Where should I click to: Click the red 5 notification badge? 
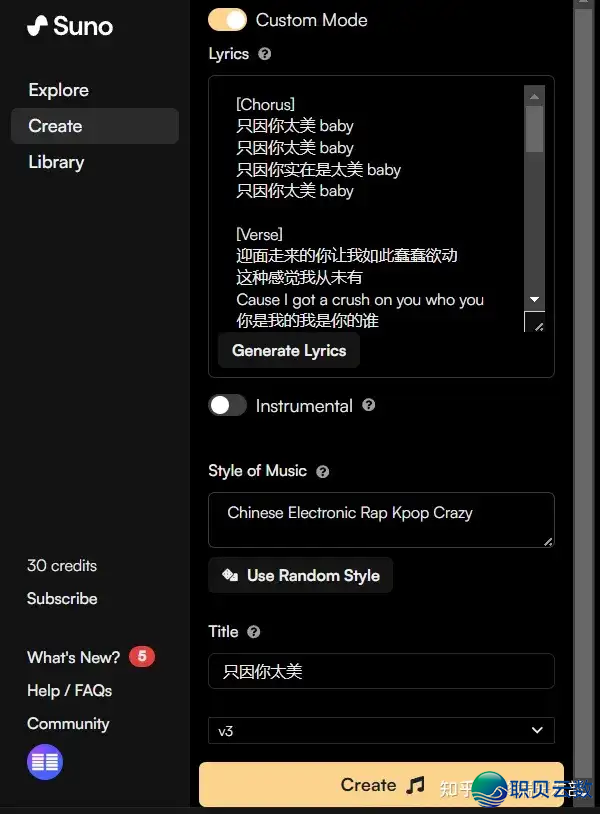[142, 656]
